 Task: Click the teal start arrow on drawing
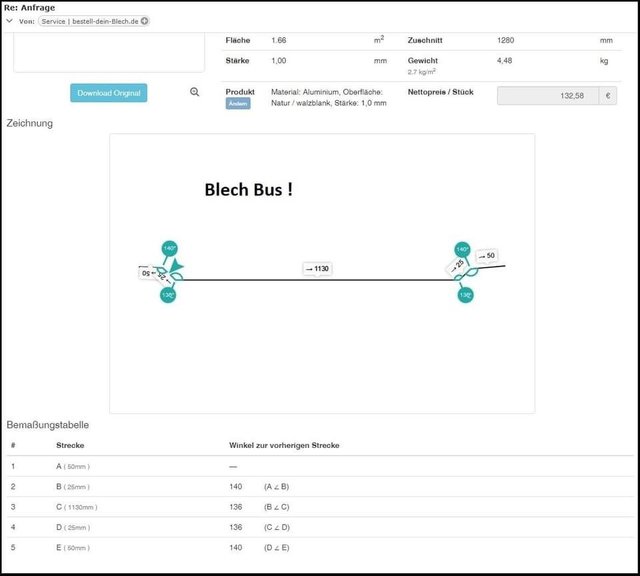[x=177, y=266]
